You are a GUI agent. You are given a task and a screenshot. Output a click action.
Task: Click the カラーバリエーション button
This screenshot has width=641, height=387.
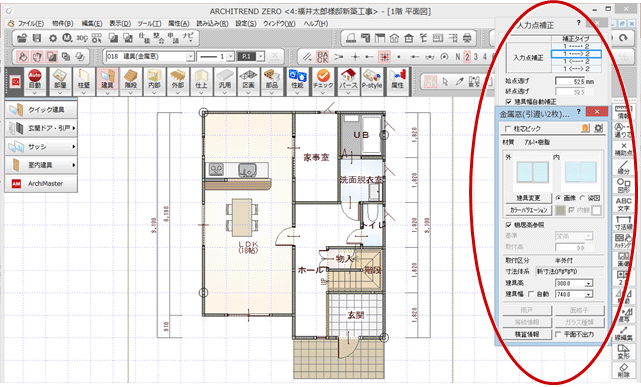pyautogui.click(x=529, y=210)
